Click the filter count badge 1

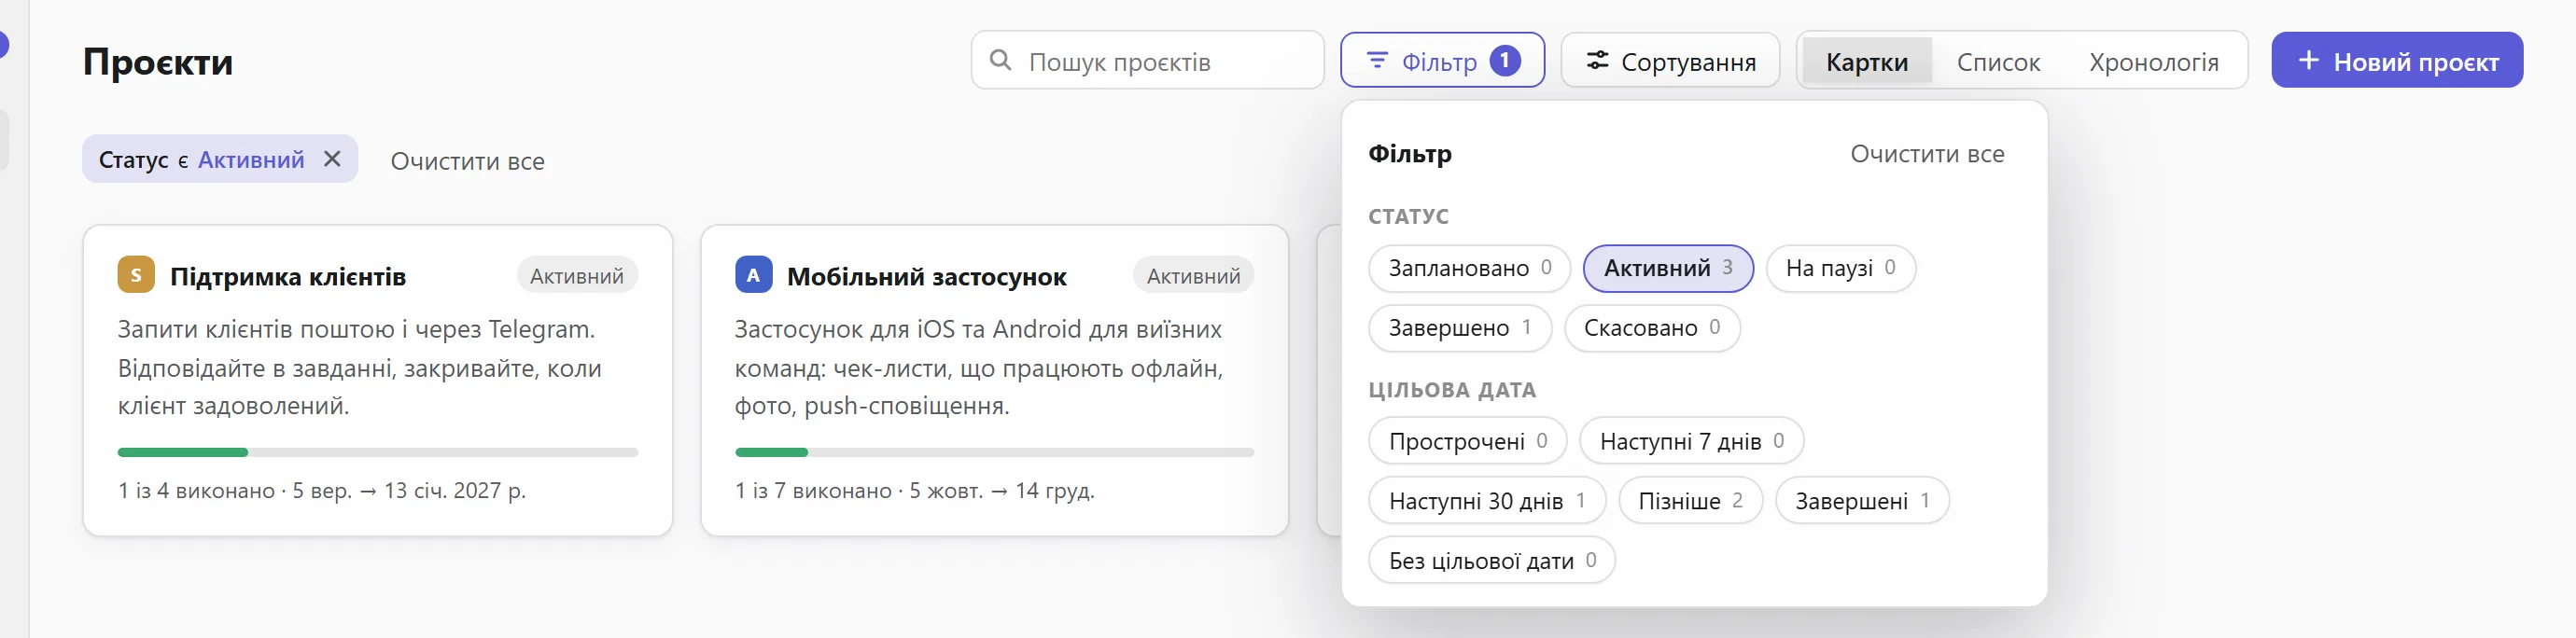pyautogui.click(x=1505, y=61)
